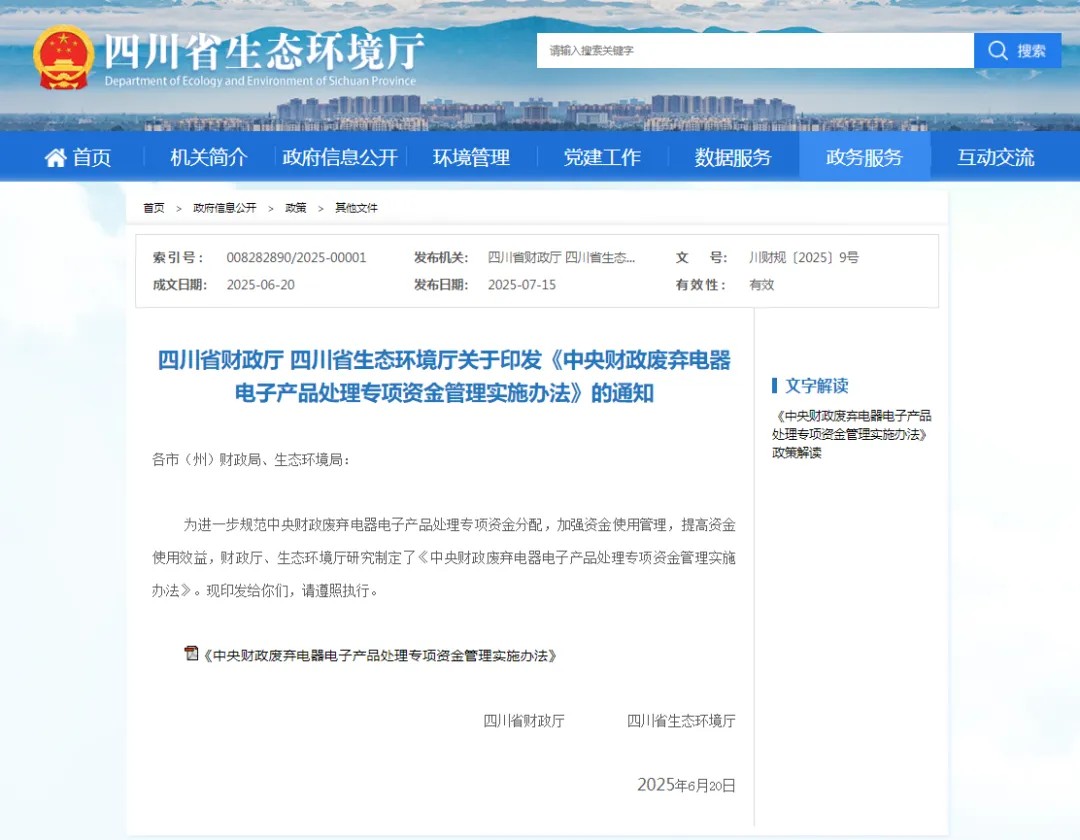Click the 文字解读 sidebar heading
Screen dimensions: 1080x840
(x=816, y=386)
